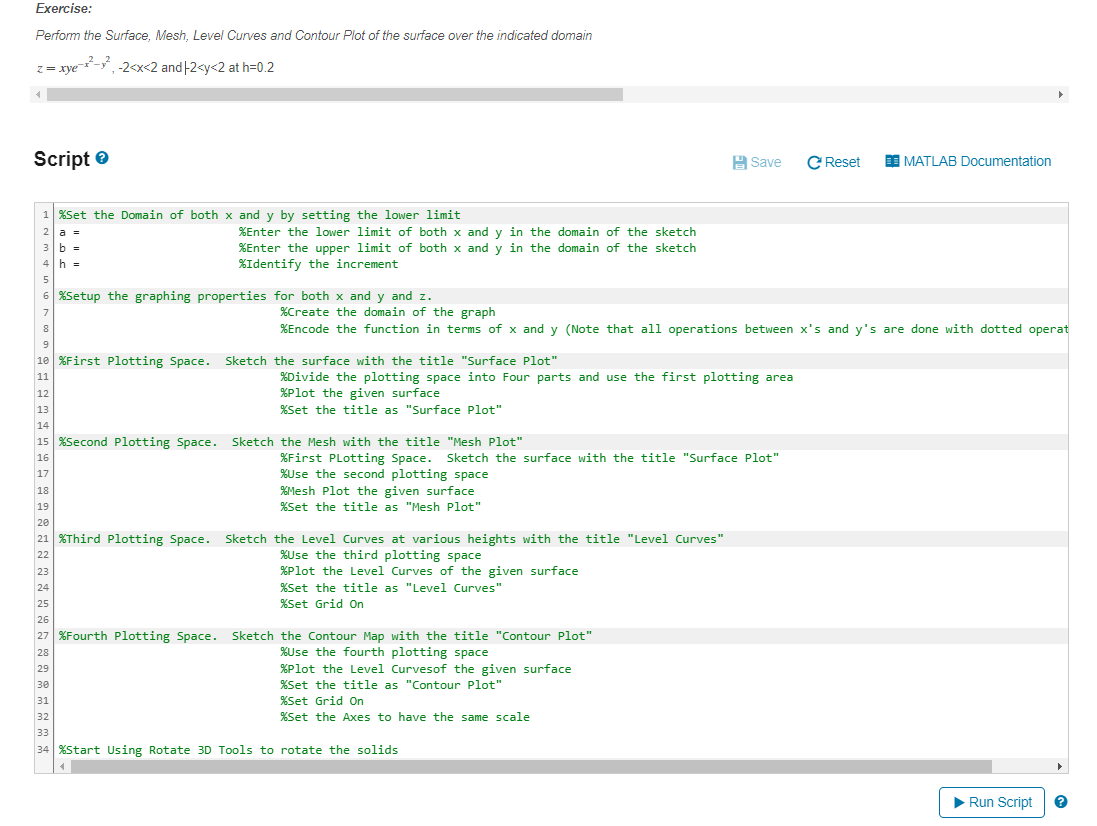Click the "%Set the title as "Level Curves"" comment
The width and height of the screenshot is (1097, 826).
[391, 588]
